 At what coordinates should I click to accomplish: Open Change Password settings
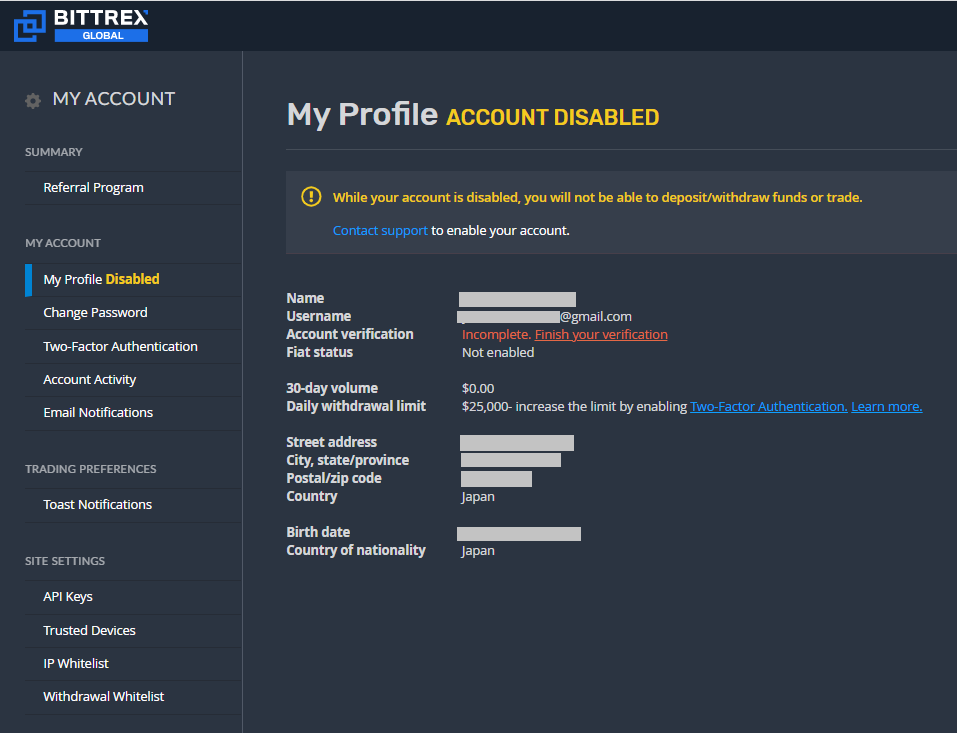(x=95, y=313)
